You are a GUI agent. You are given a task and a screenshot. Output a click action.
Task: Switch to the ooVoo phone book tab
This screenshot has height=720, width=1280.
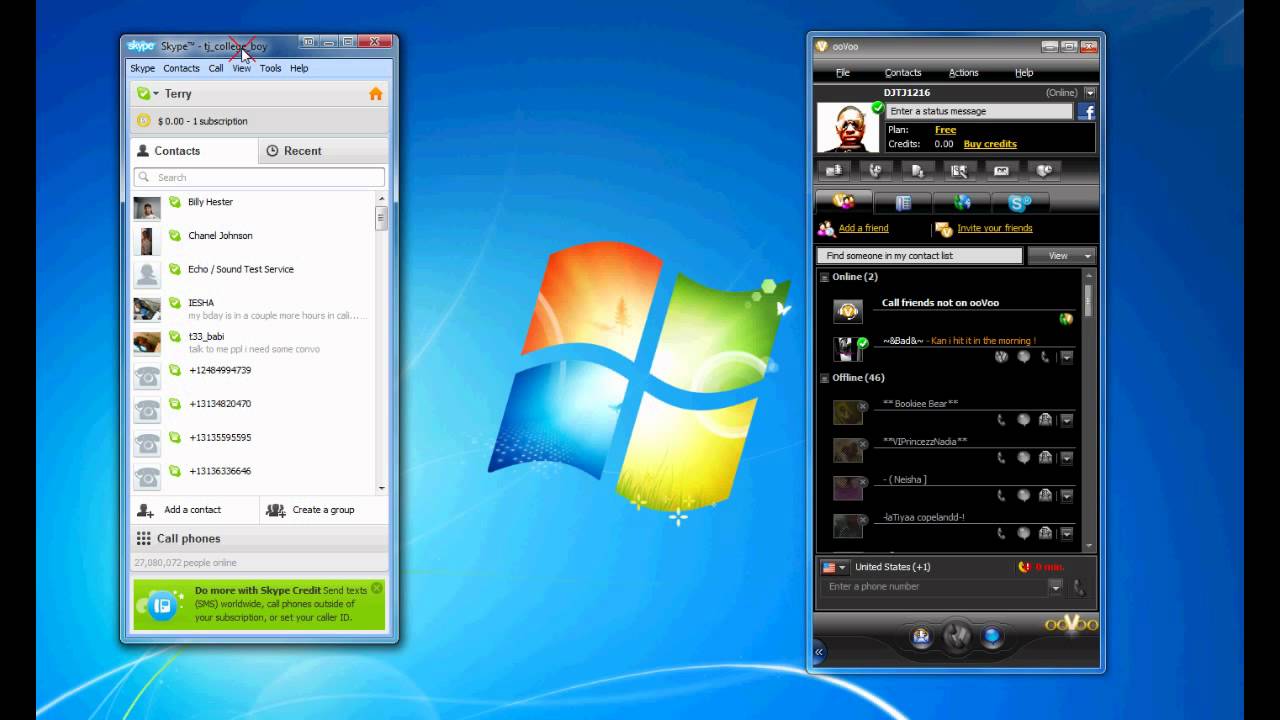tap(903, 203)
